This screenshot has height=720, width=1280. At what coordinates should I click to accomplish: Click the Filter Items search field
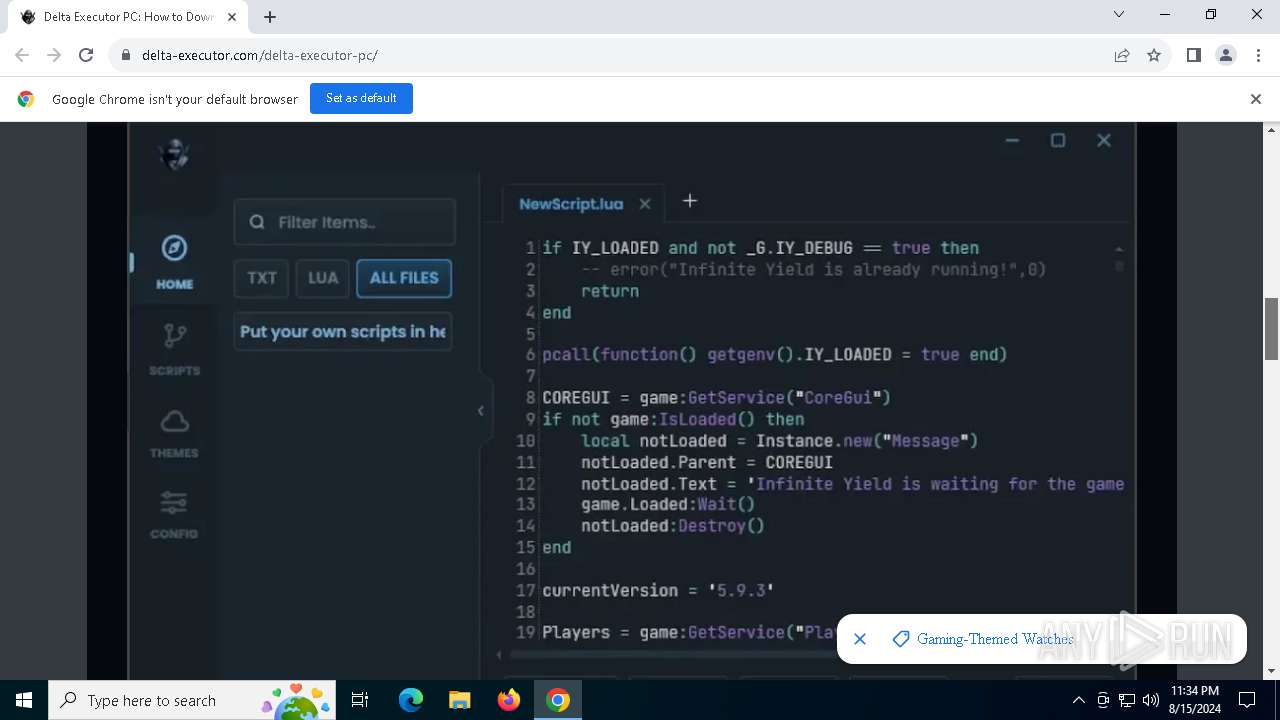(x=345, y=222)
